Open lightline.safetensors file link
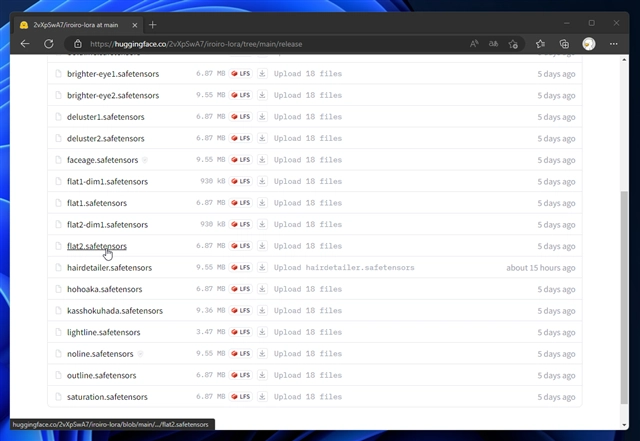The height and width of the screenshot is (441, 640). click(104, 332)
